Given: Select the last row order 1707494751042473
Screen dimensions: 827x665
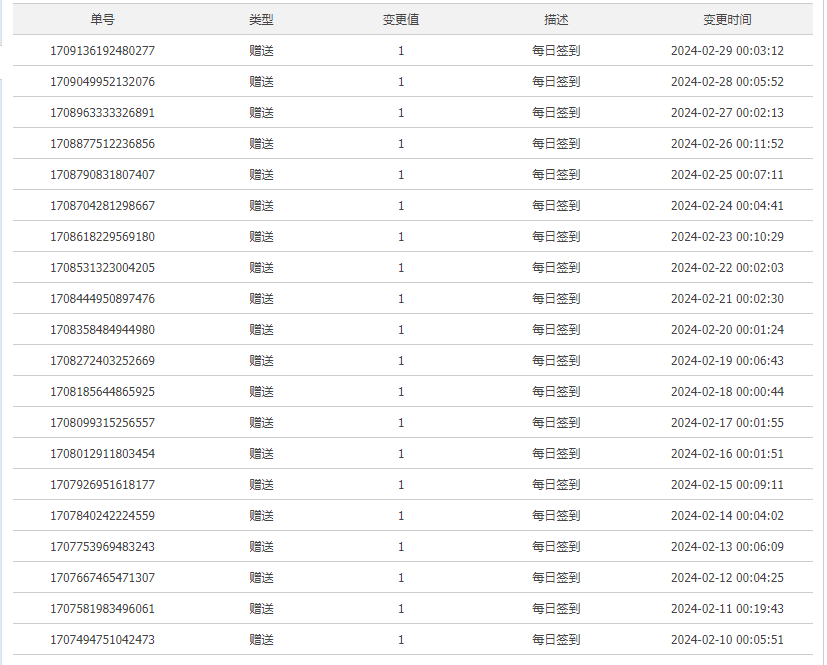Looking at the screenshot, I should click(x=102, y=640).
